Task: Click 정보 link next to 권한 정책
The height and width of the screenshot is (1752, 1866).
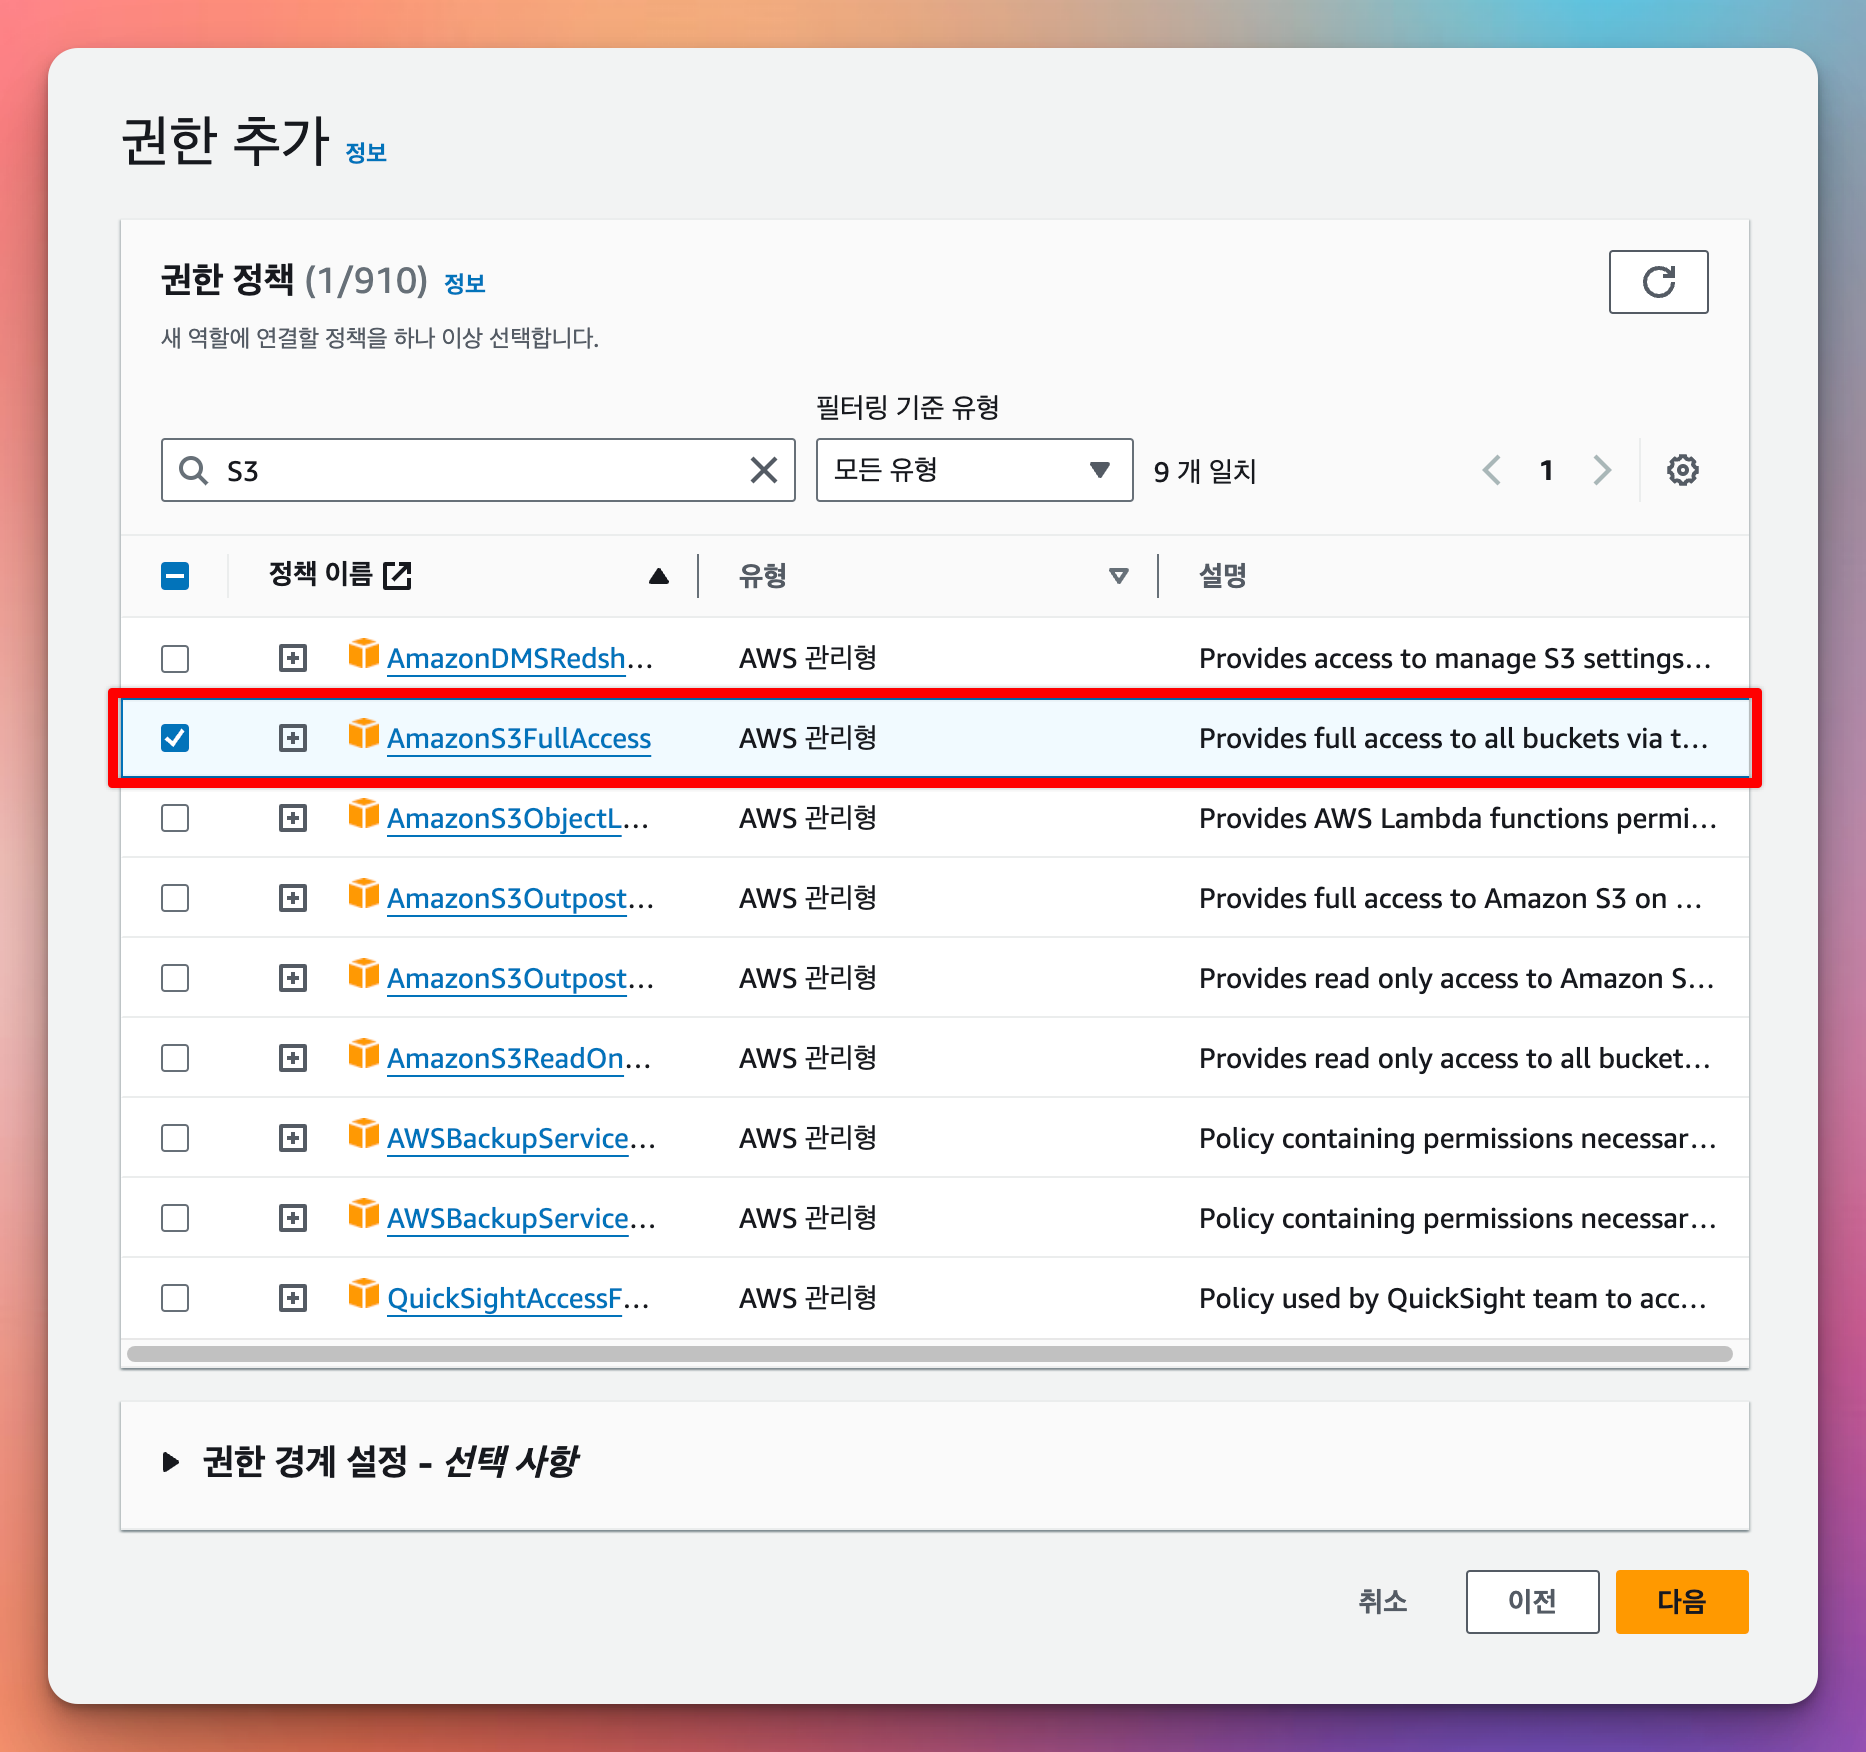Action: 464,283
